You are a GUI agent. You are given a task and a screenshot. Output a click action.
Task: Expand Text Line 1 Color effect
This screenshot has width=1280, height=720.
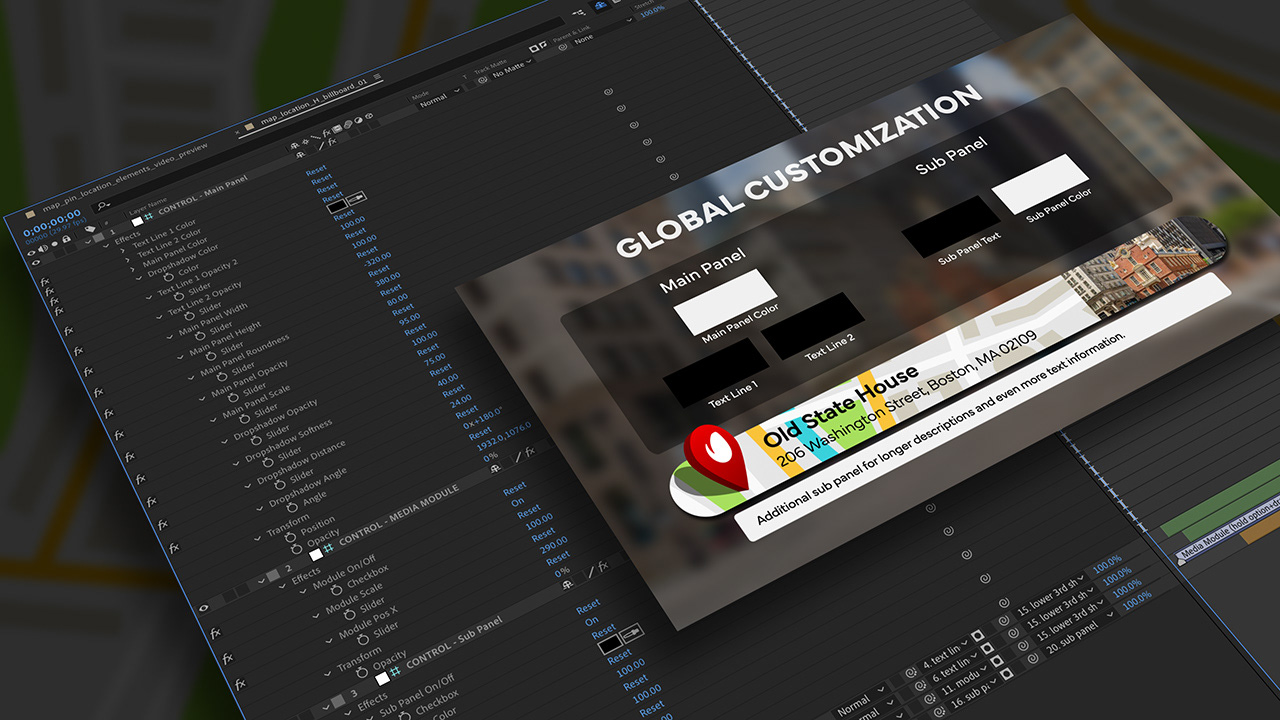point(123,250)
